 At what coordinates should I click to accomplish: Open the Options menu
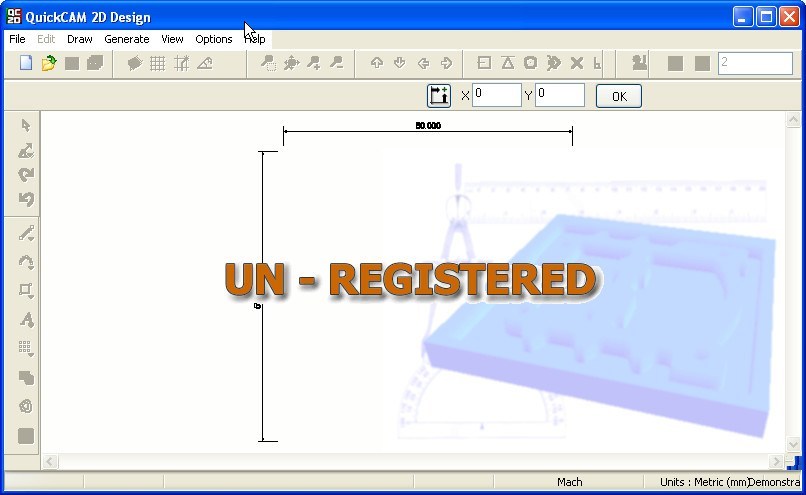coord(214,39)
